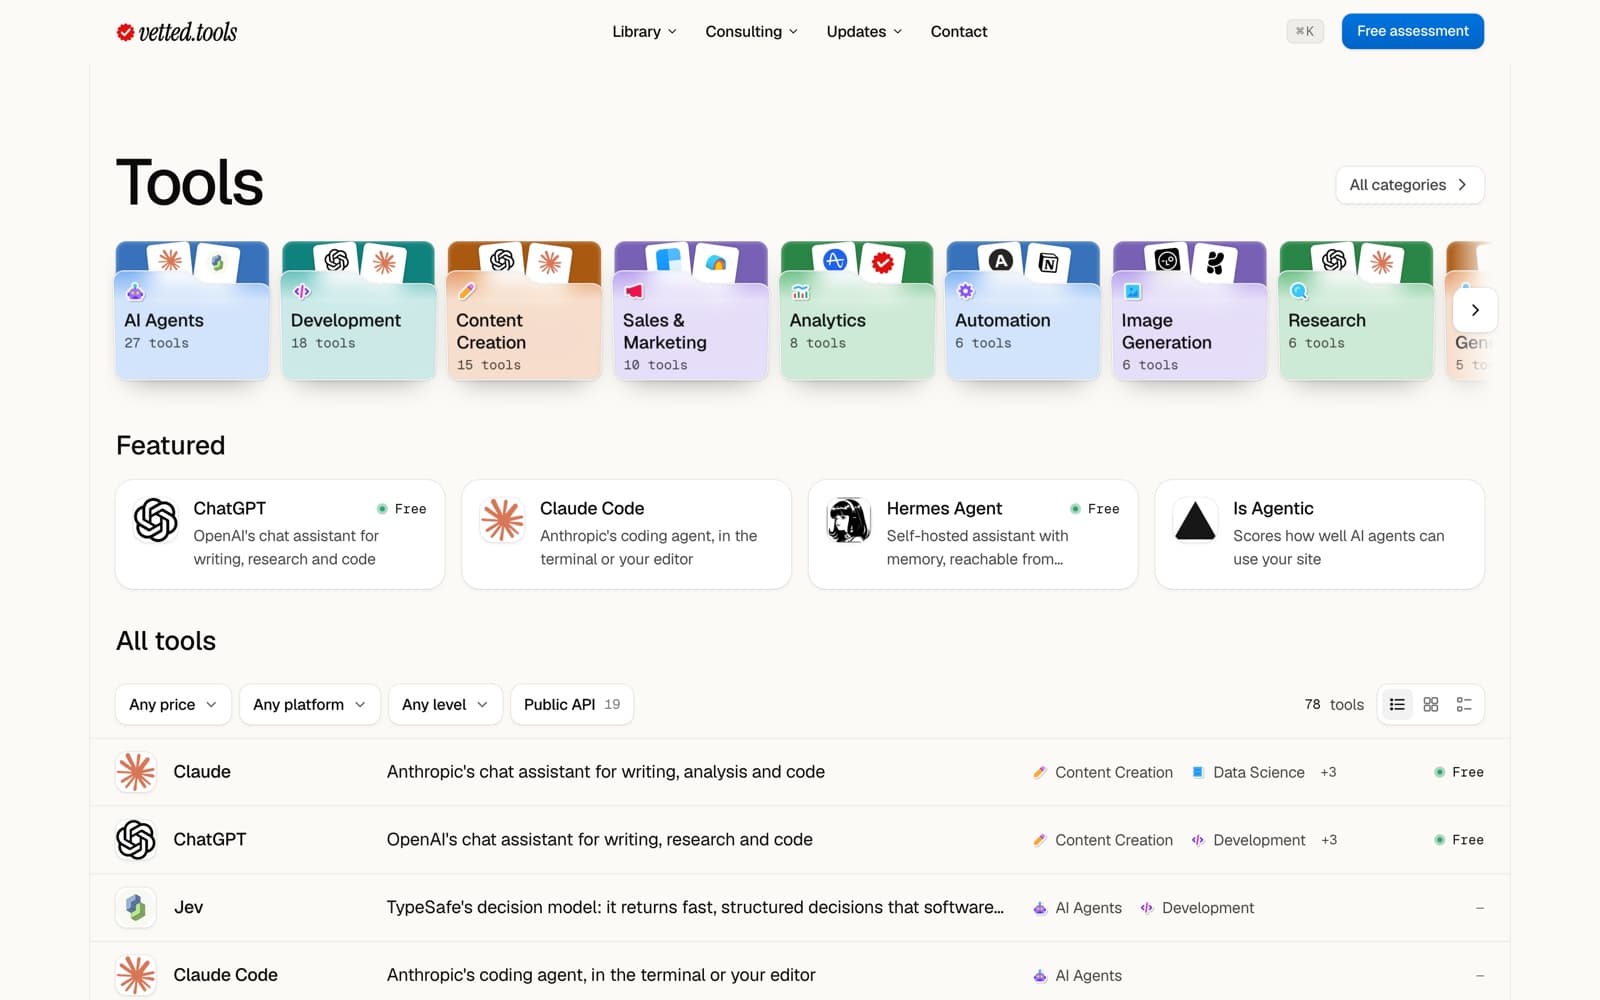Open the featured ChatGPT card
Viewport: 1600px width, 1000px height.
click(280, 534)
